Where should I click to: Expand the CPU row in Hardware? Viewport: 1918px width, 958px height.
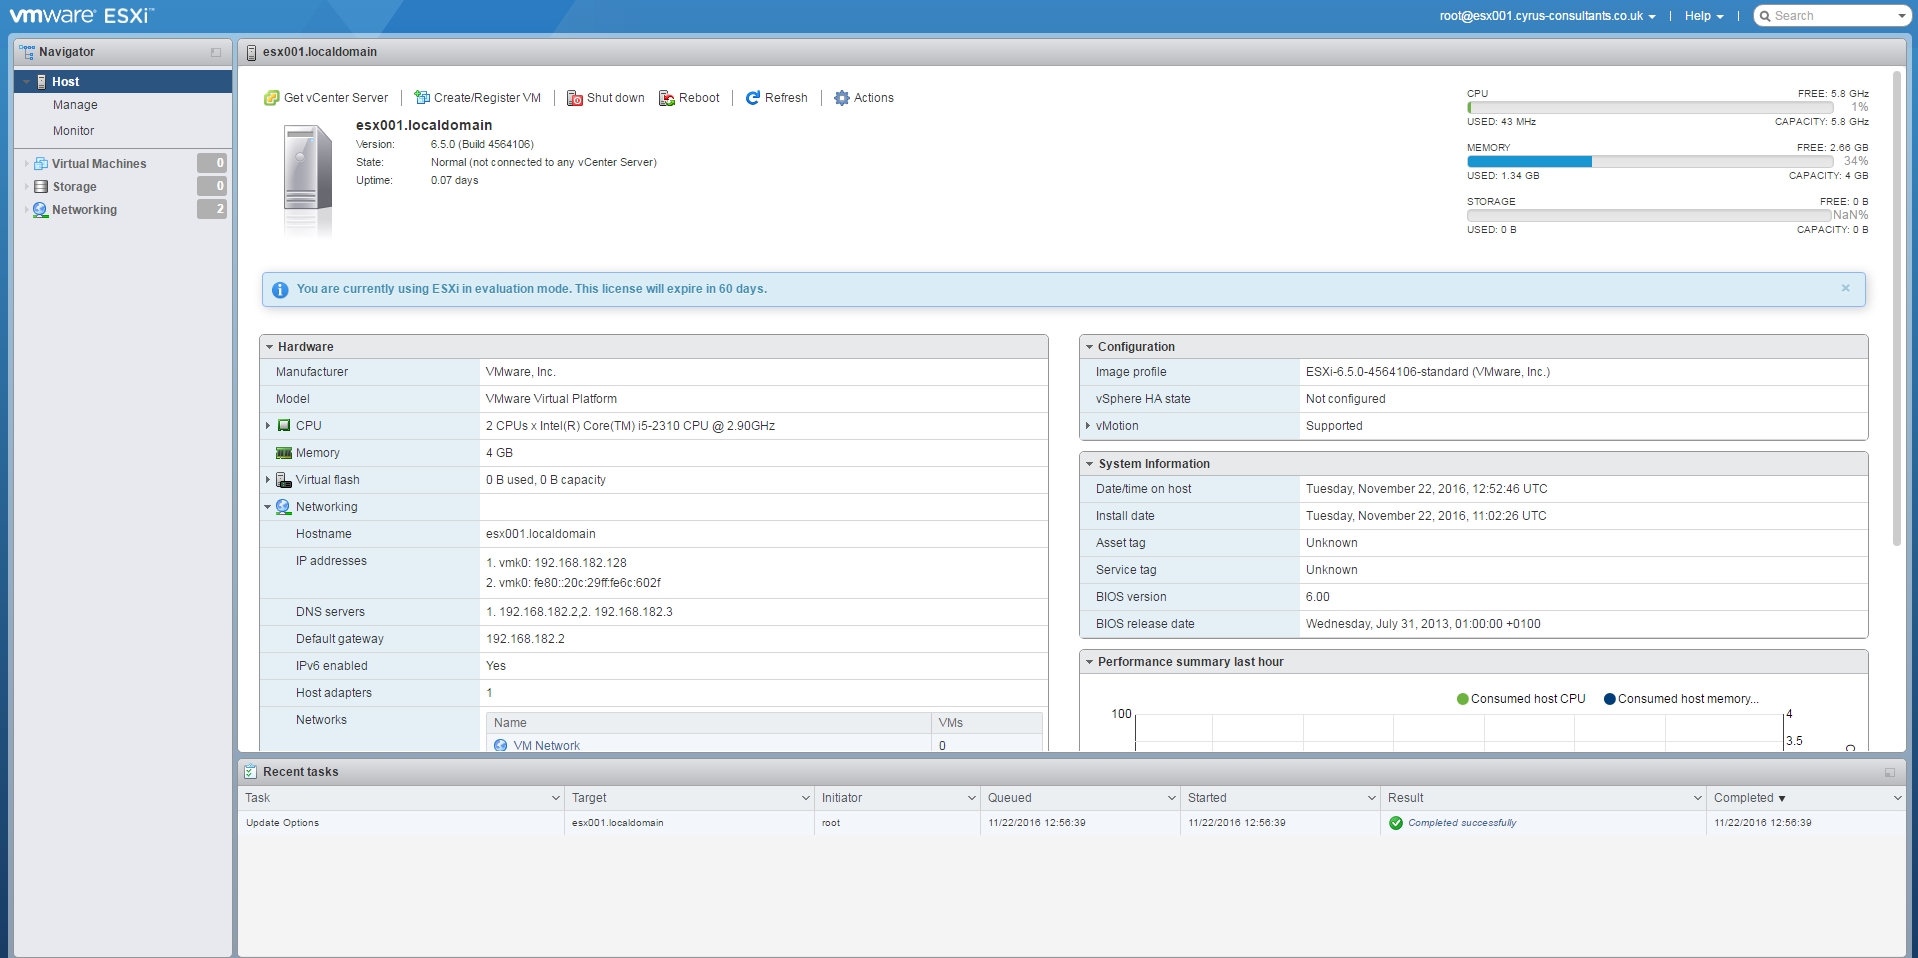pyautogui.click(x=268, y=426)
